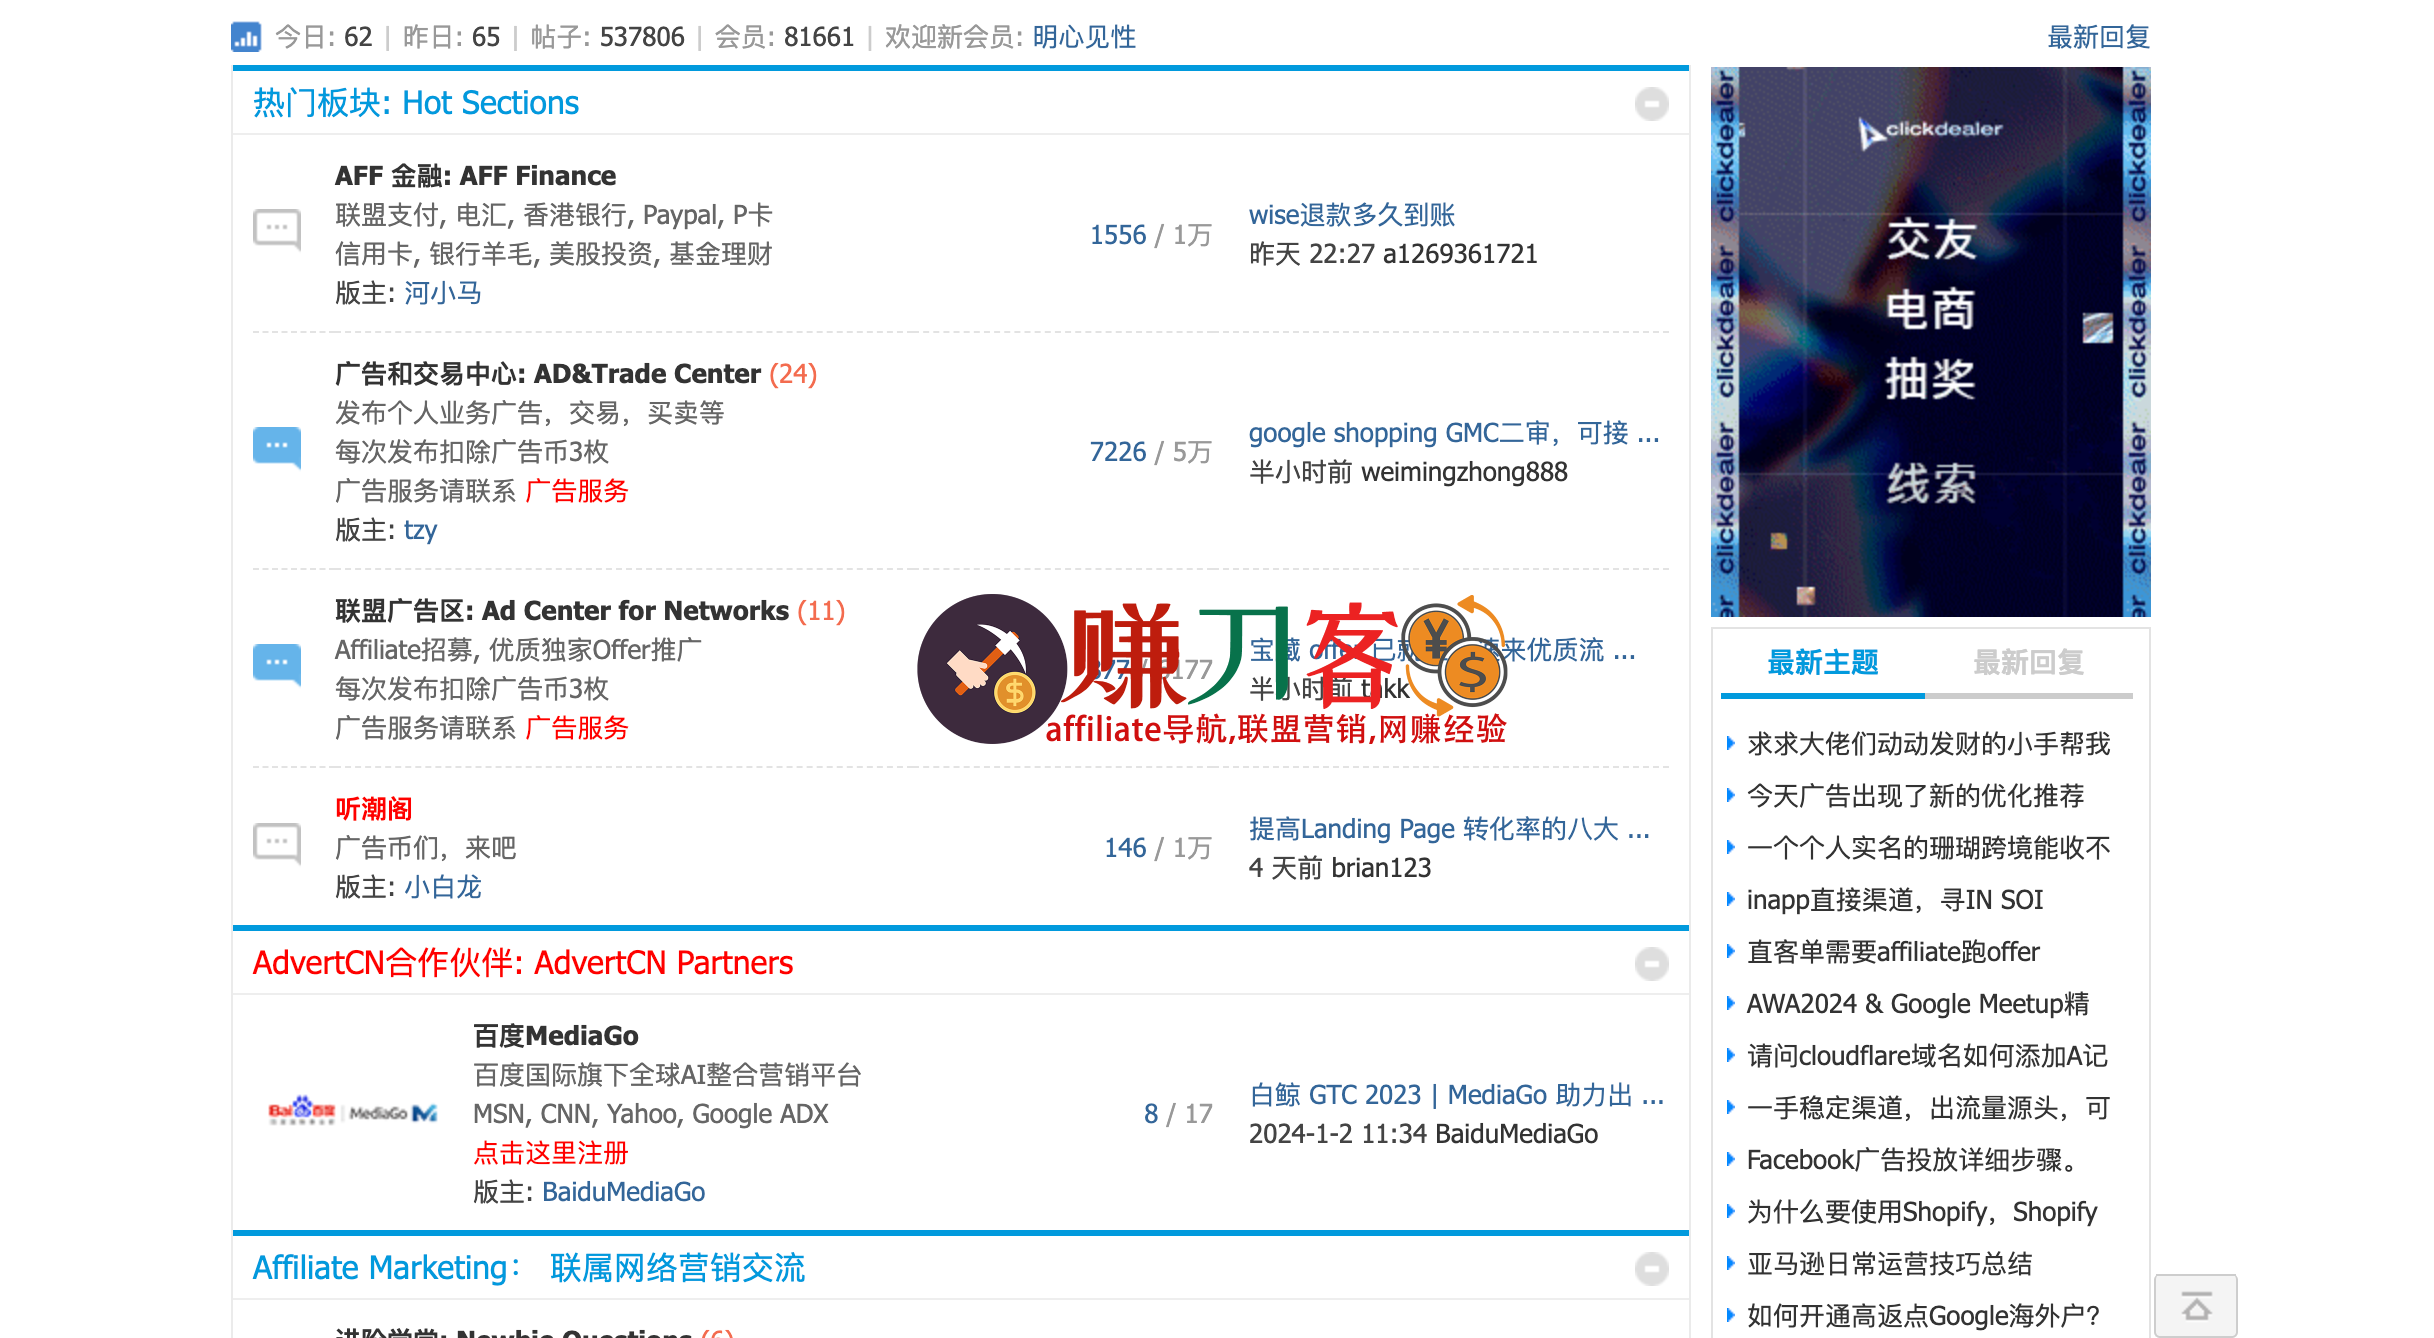Open new member 明心见性 profile
This screenshot has height=1338, width=2434.
tap(1084, 37)
